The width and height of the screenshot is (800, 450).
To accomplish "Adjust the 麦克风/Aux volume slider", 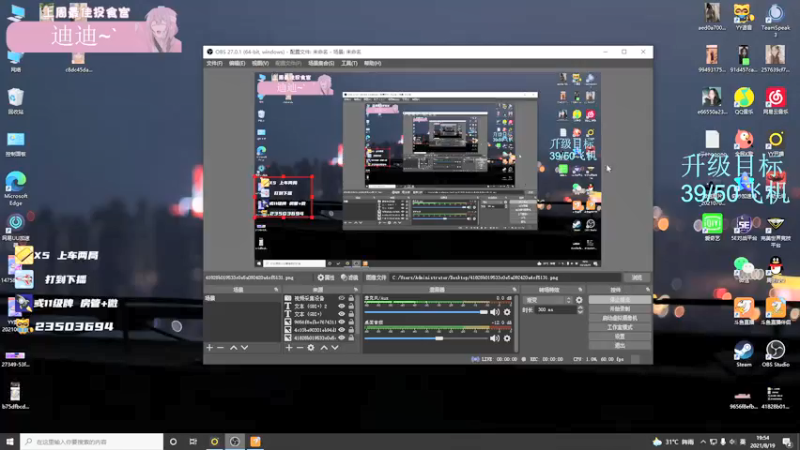I will [x=426, y=312].
